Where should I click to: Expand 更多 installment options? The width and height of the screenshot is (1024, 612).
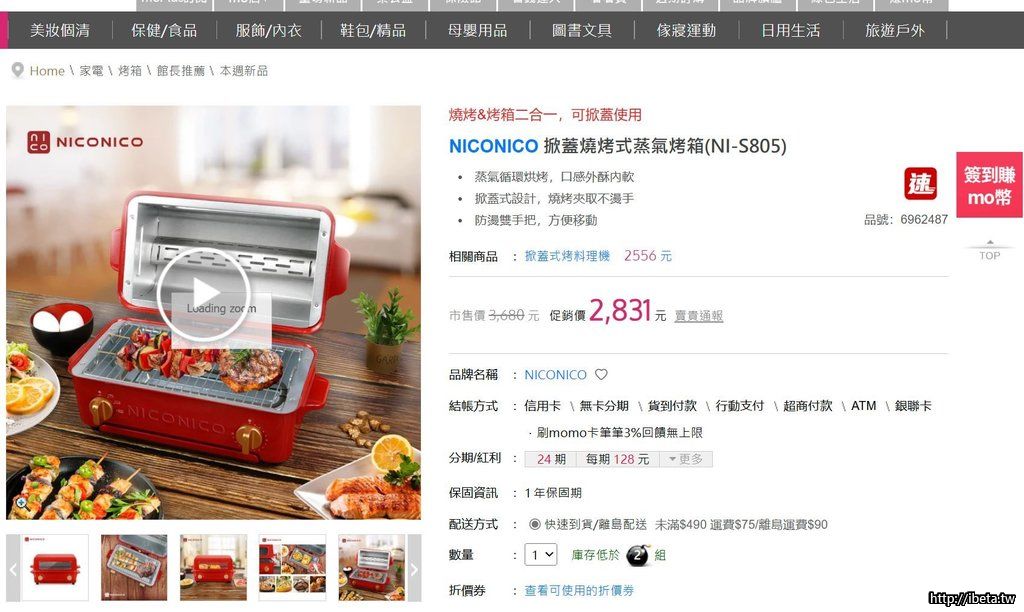(x=686, y=459)
